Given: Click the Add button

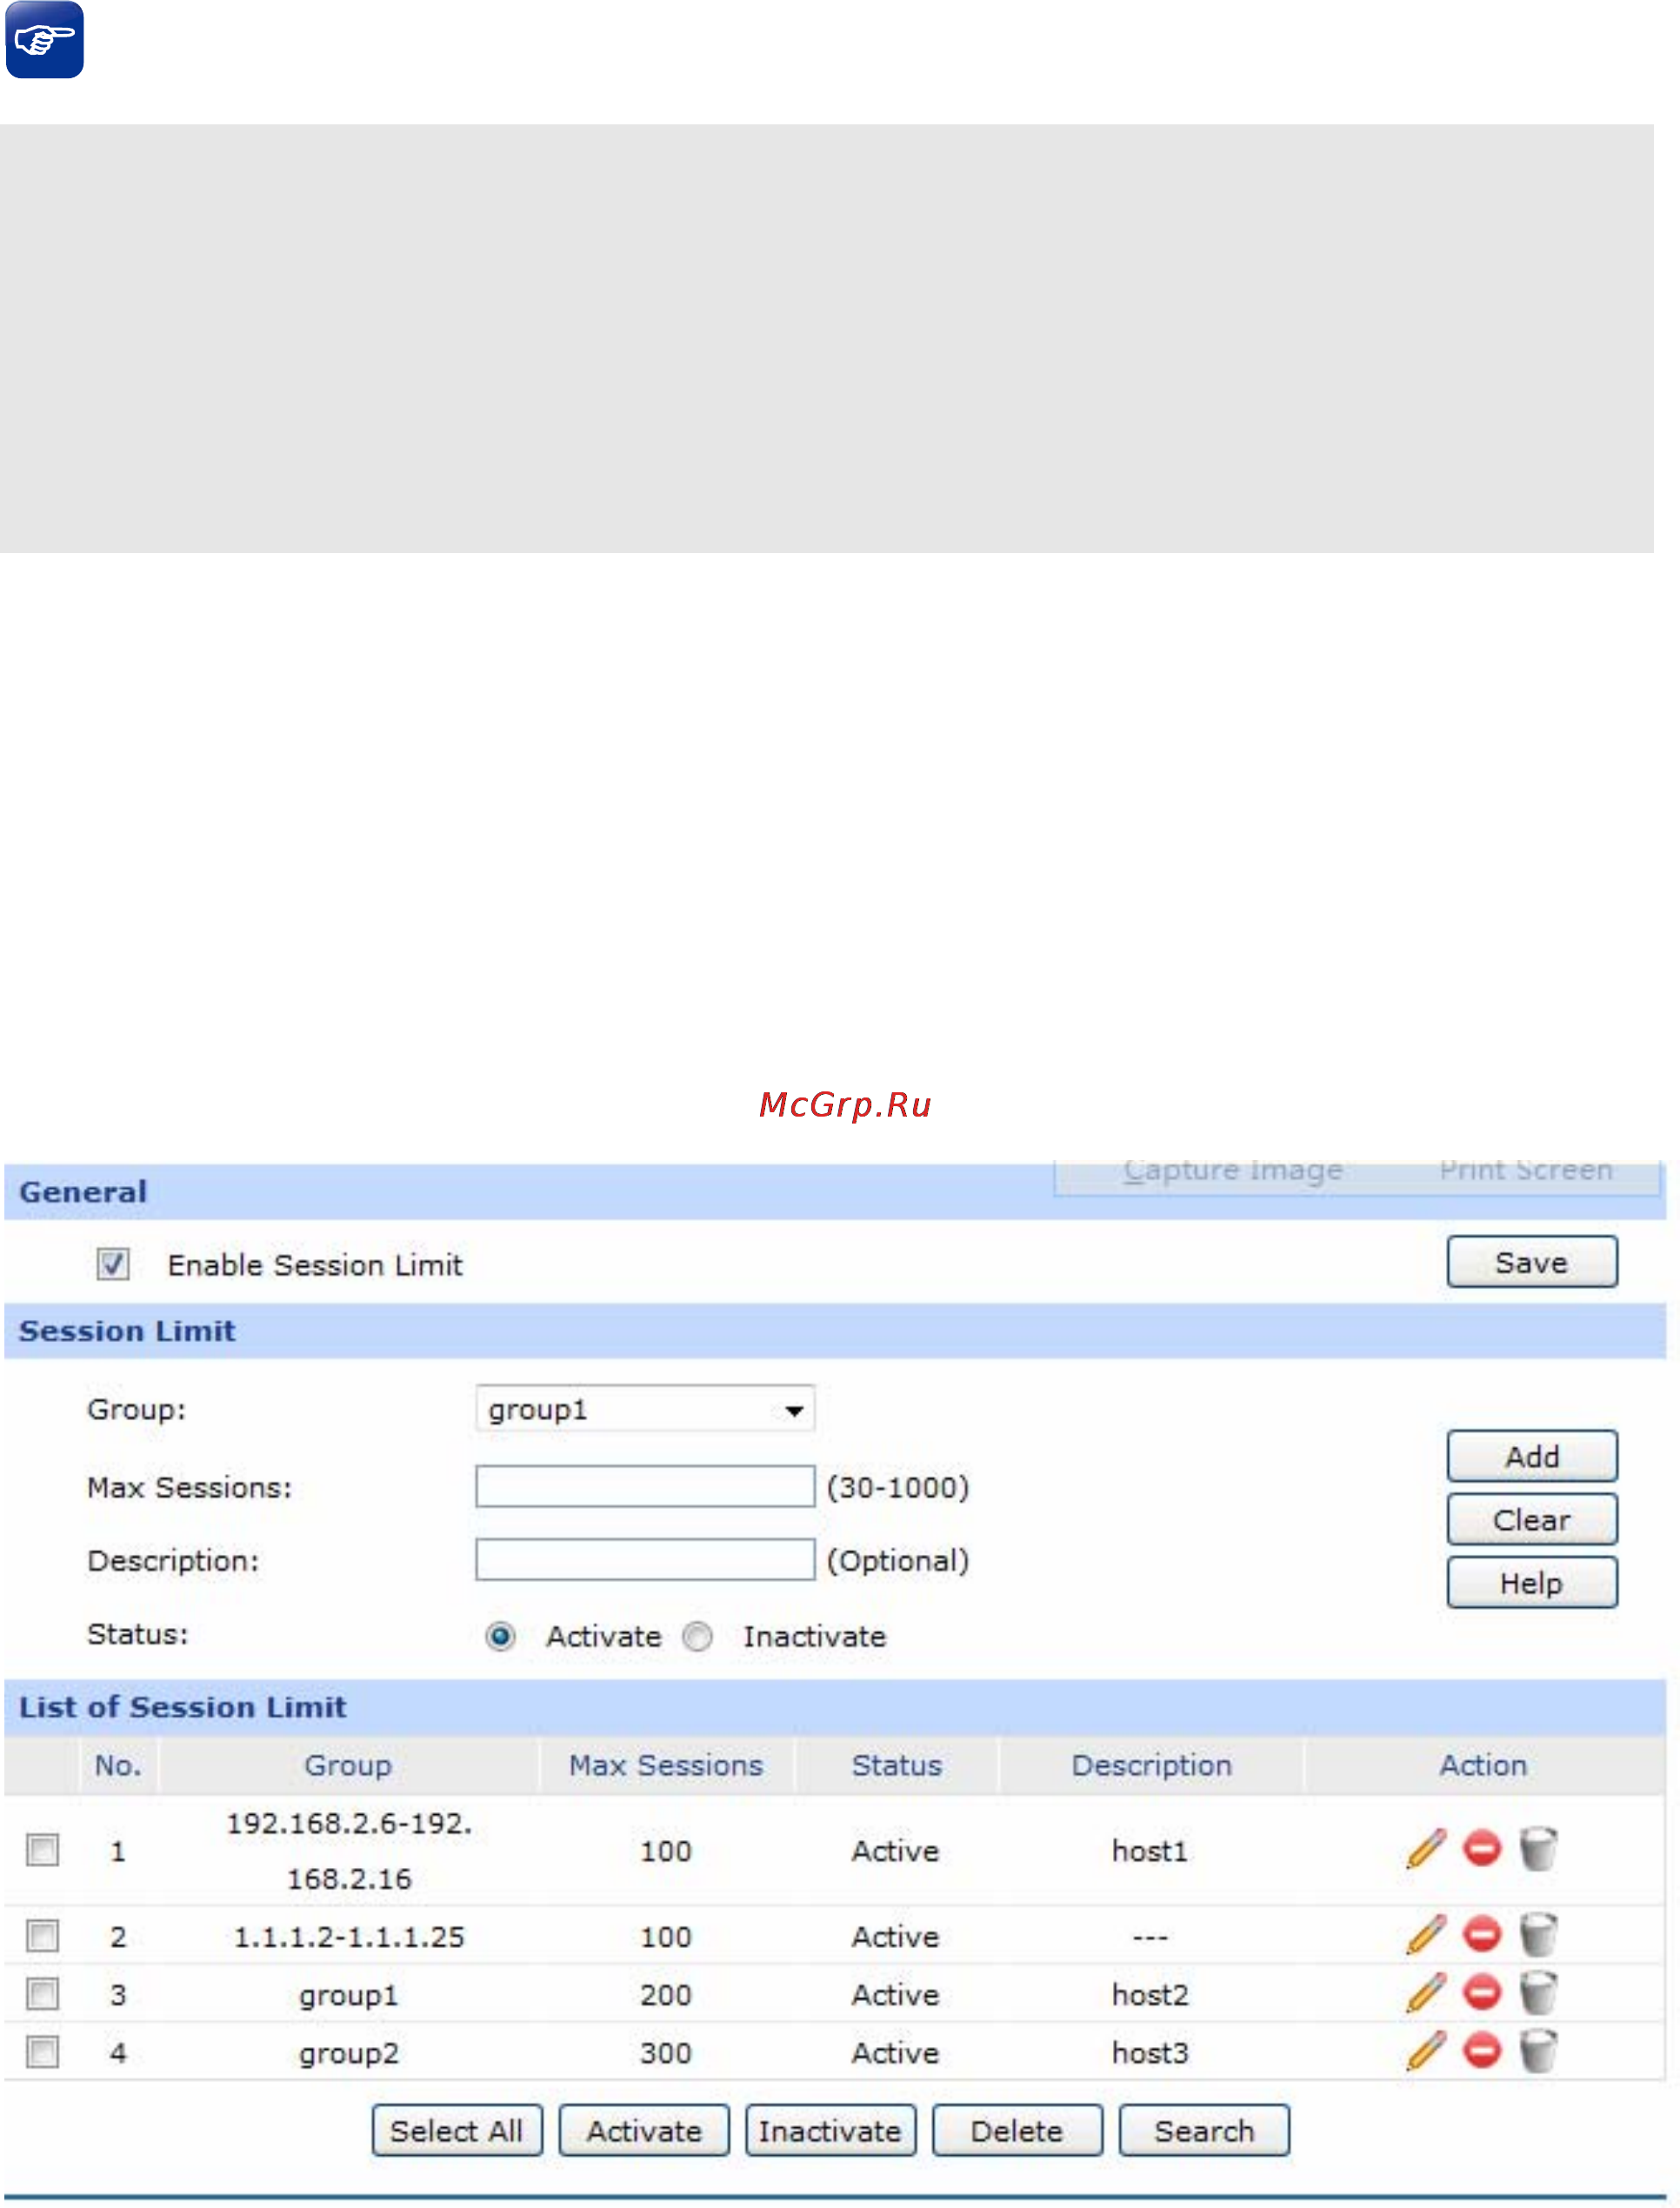Looking at the screenshot, I should pos(1531,1456).
